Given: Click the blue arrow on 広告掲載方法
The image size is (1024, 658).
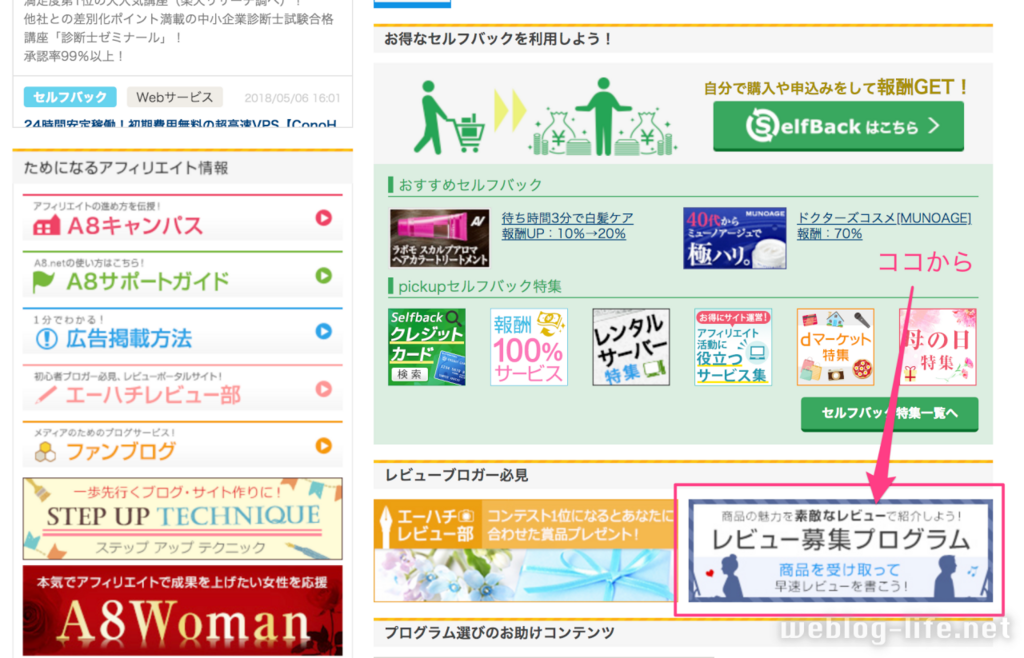Looking at the screenshot, I should coord(323,331).
